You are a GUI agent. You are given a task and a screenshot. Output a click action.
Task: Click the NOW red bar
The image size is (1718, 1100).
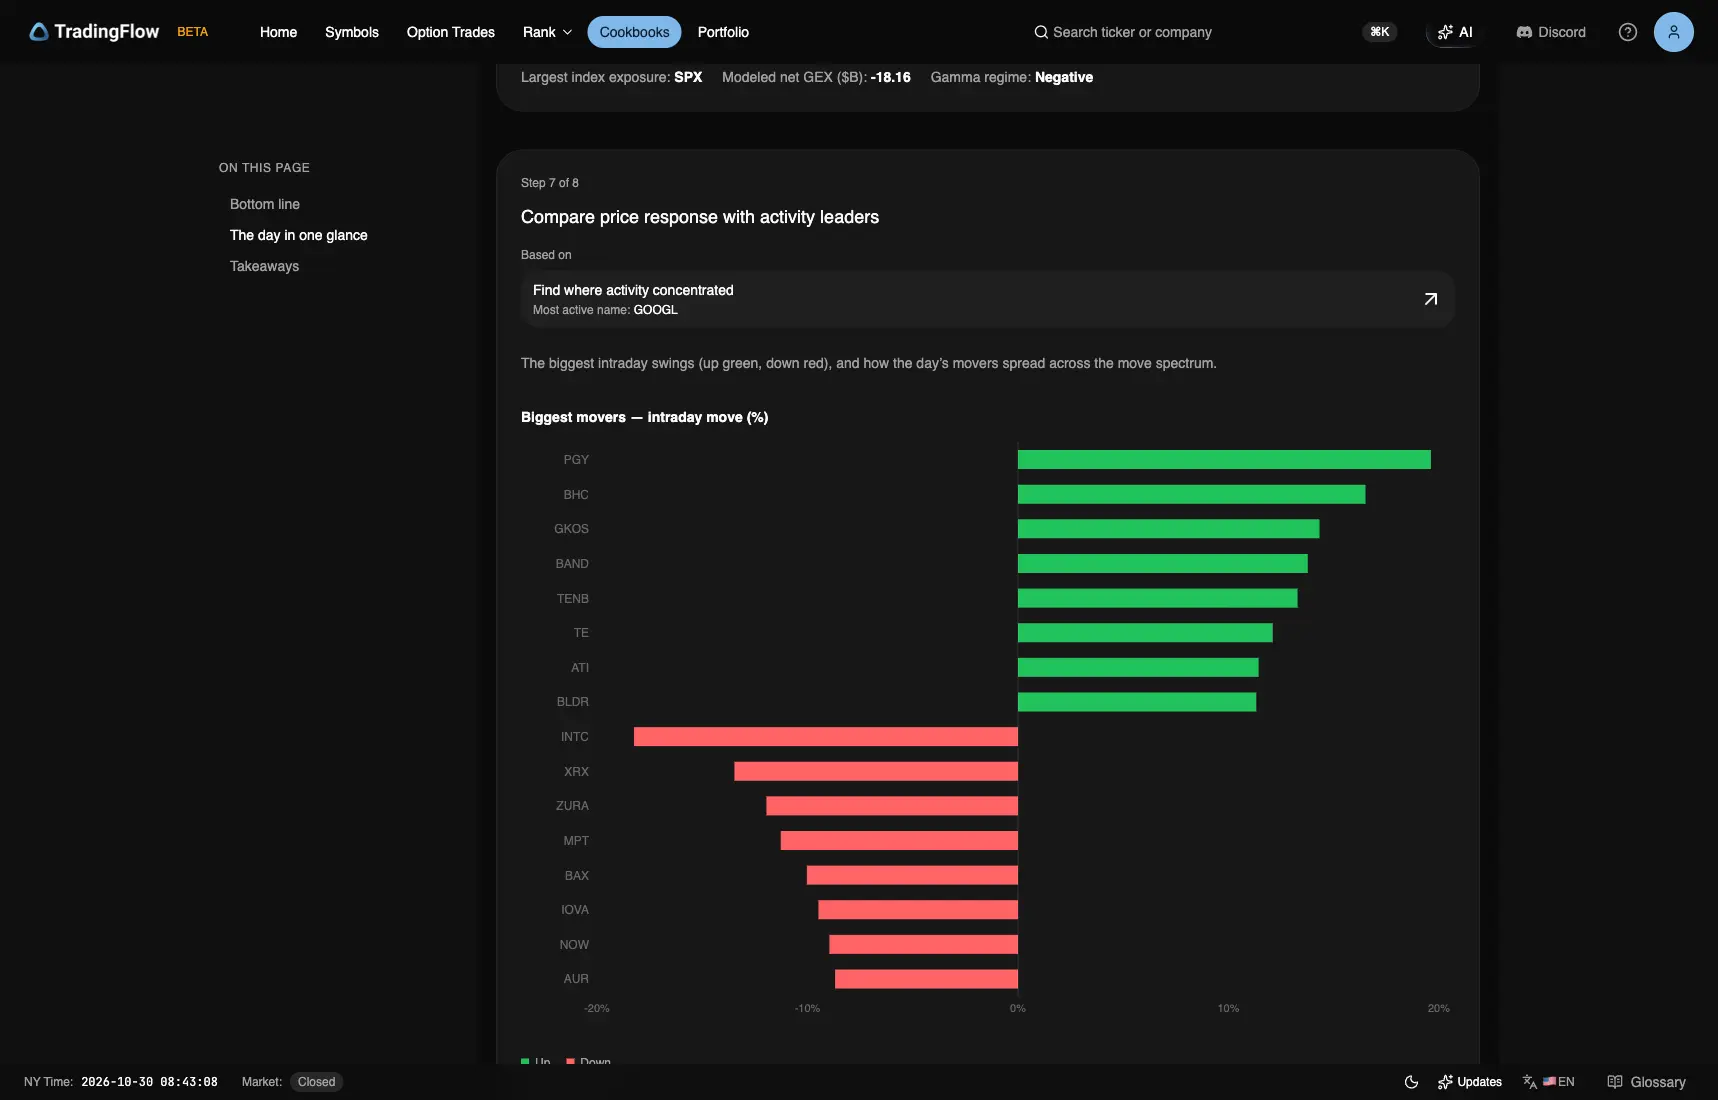923,945
